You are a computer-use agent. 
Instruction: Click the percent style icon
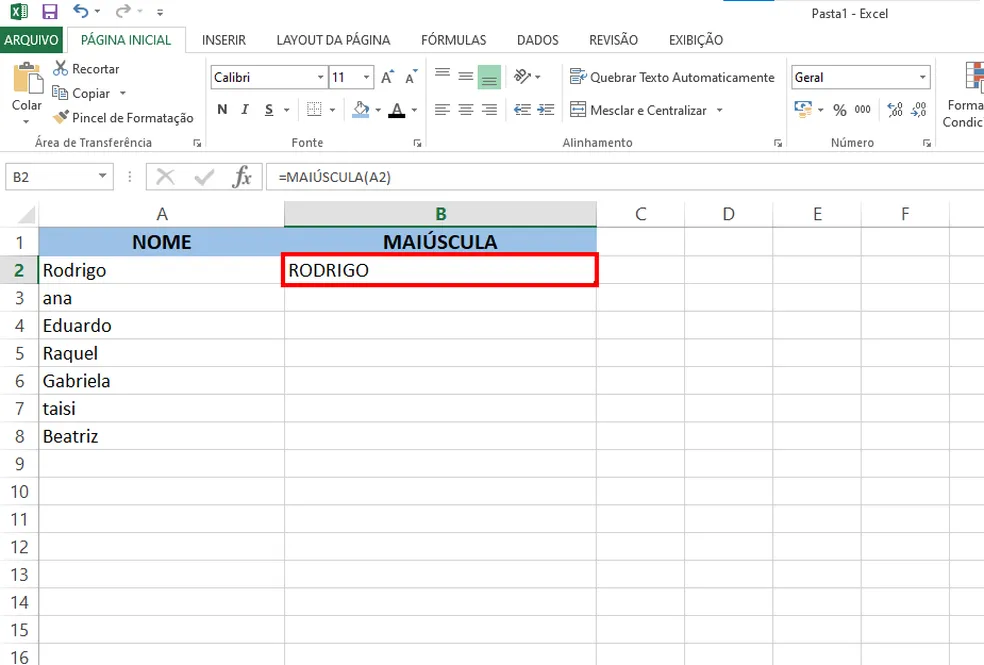point(839,110)
